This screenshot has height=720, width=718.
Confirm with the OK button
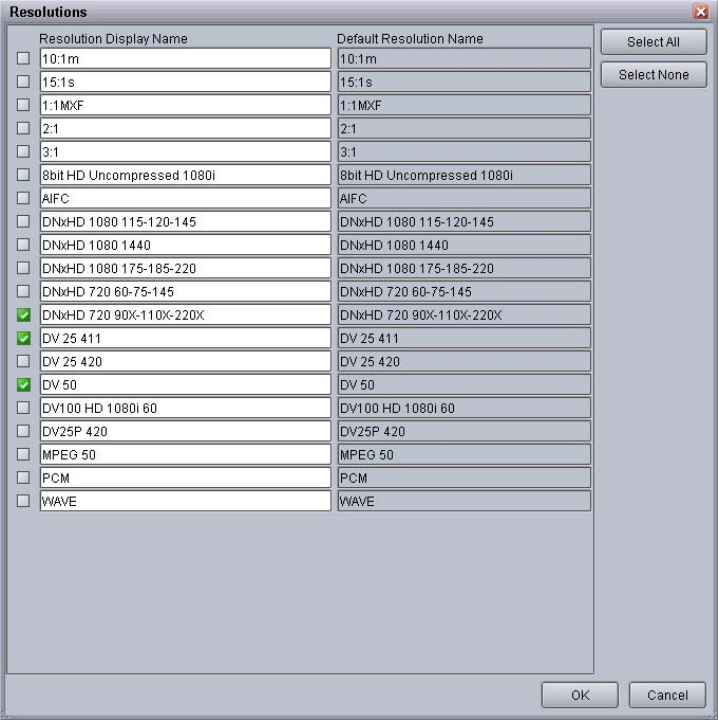click(x=580, y=695)
